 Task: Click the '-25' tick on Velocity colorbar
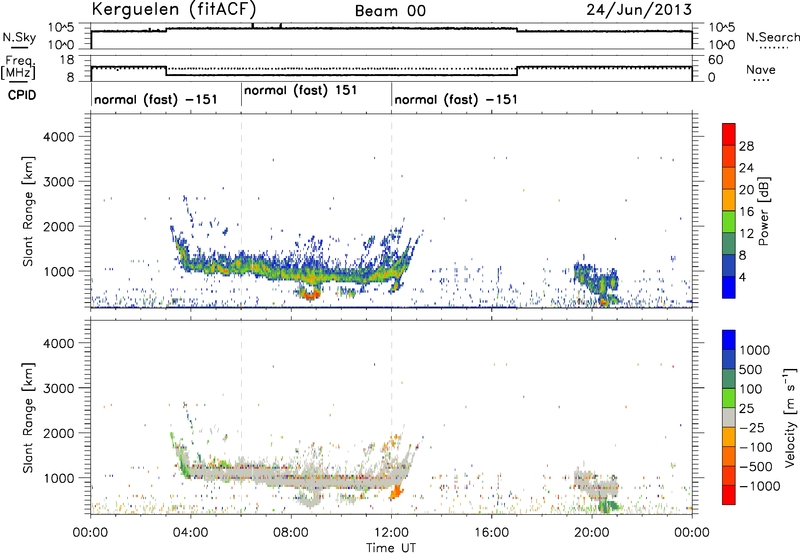pos(752,428)
